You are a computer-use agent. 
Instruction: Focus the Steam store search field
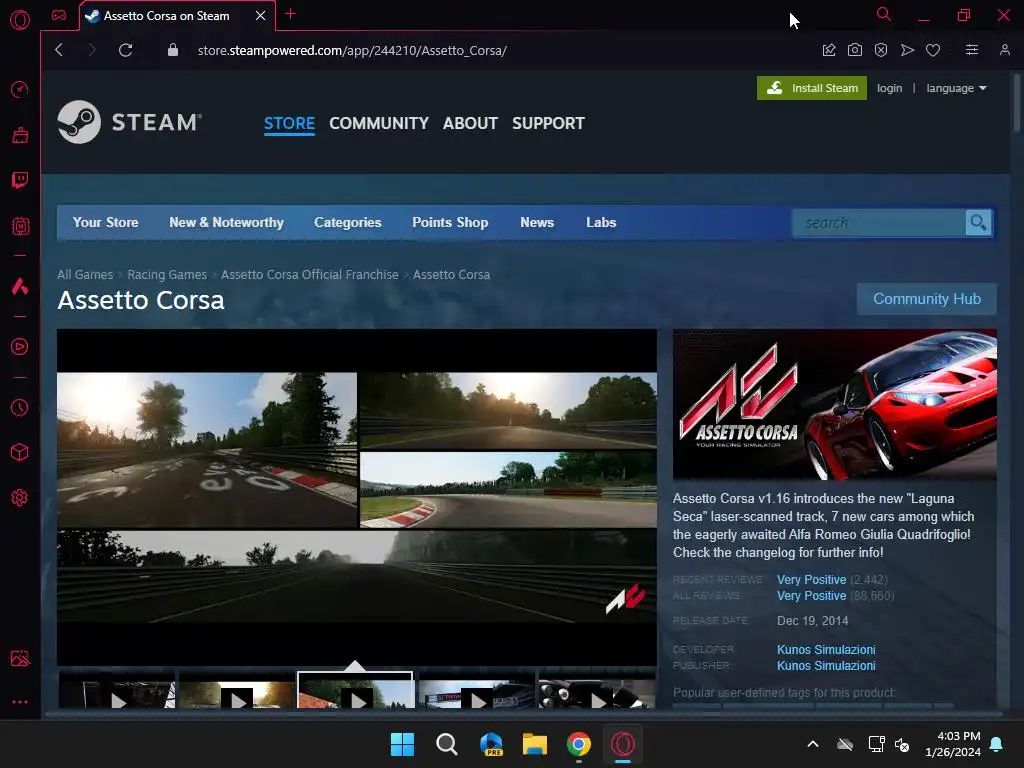878,223
